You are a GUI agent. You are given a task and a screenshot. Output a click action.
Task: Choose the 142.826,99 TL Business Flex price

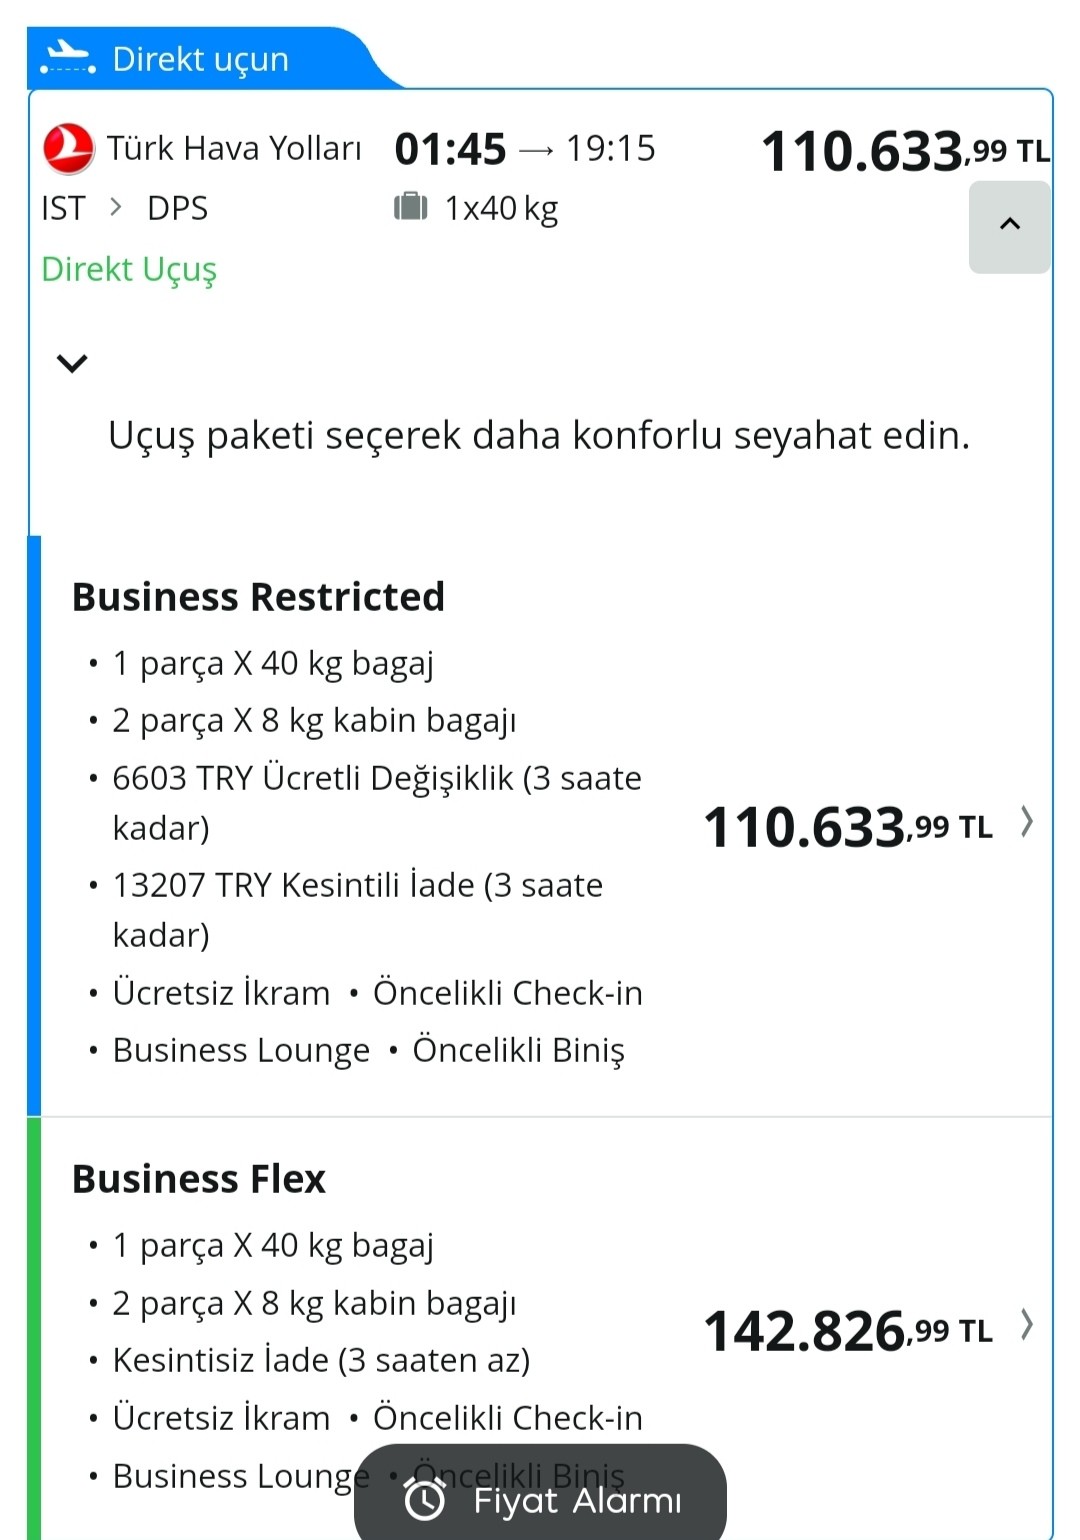point(848,1331)
